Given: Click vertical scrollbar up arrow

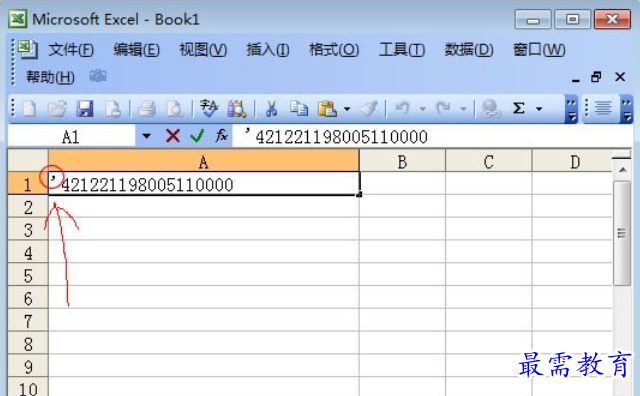Looking at the screenshot, I should 622,170.
